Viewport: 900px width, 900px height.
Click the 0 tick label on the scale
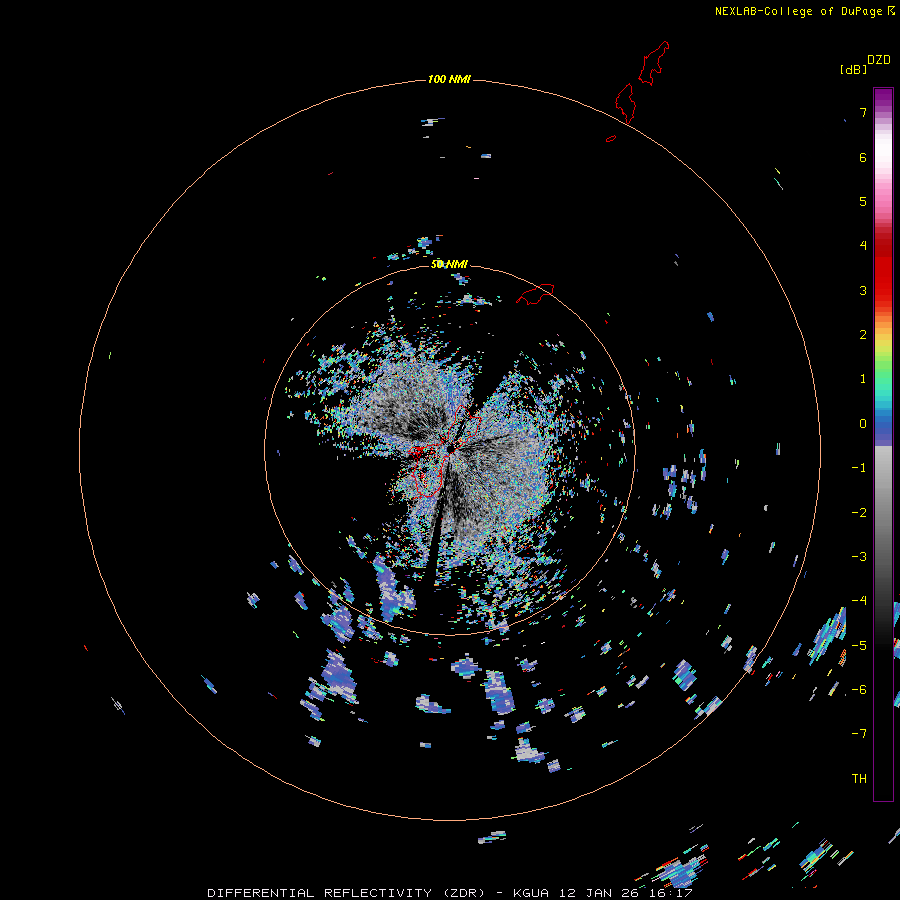(x=863, y=424)
